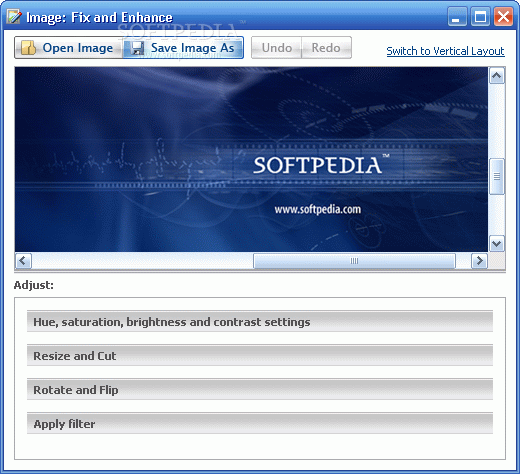Expand the Apply filter section

(x=260, y=424)
